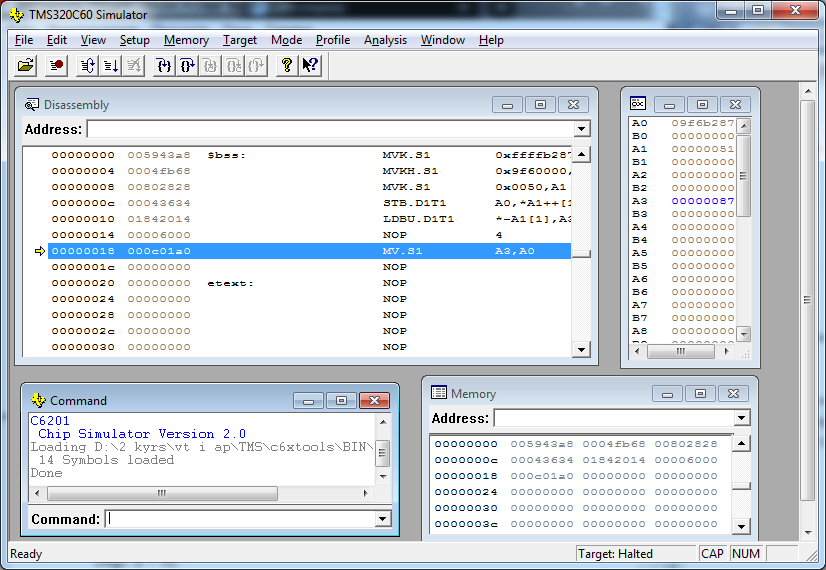Click the Step Into braces toolbar icon
The image size is (826, 570).
164,66
